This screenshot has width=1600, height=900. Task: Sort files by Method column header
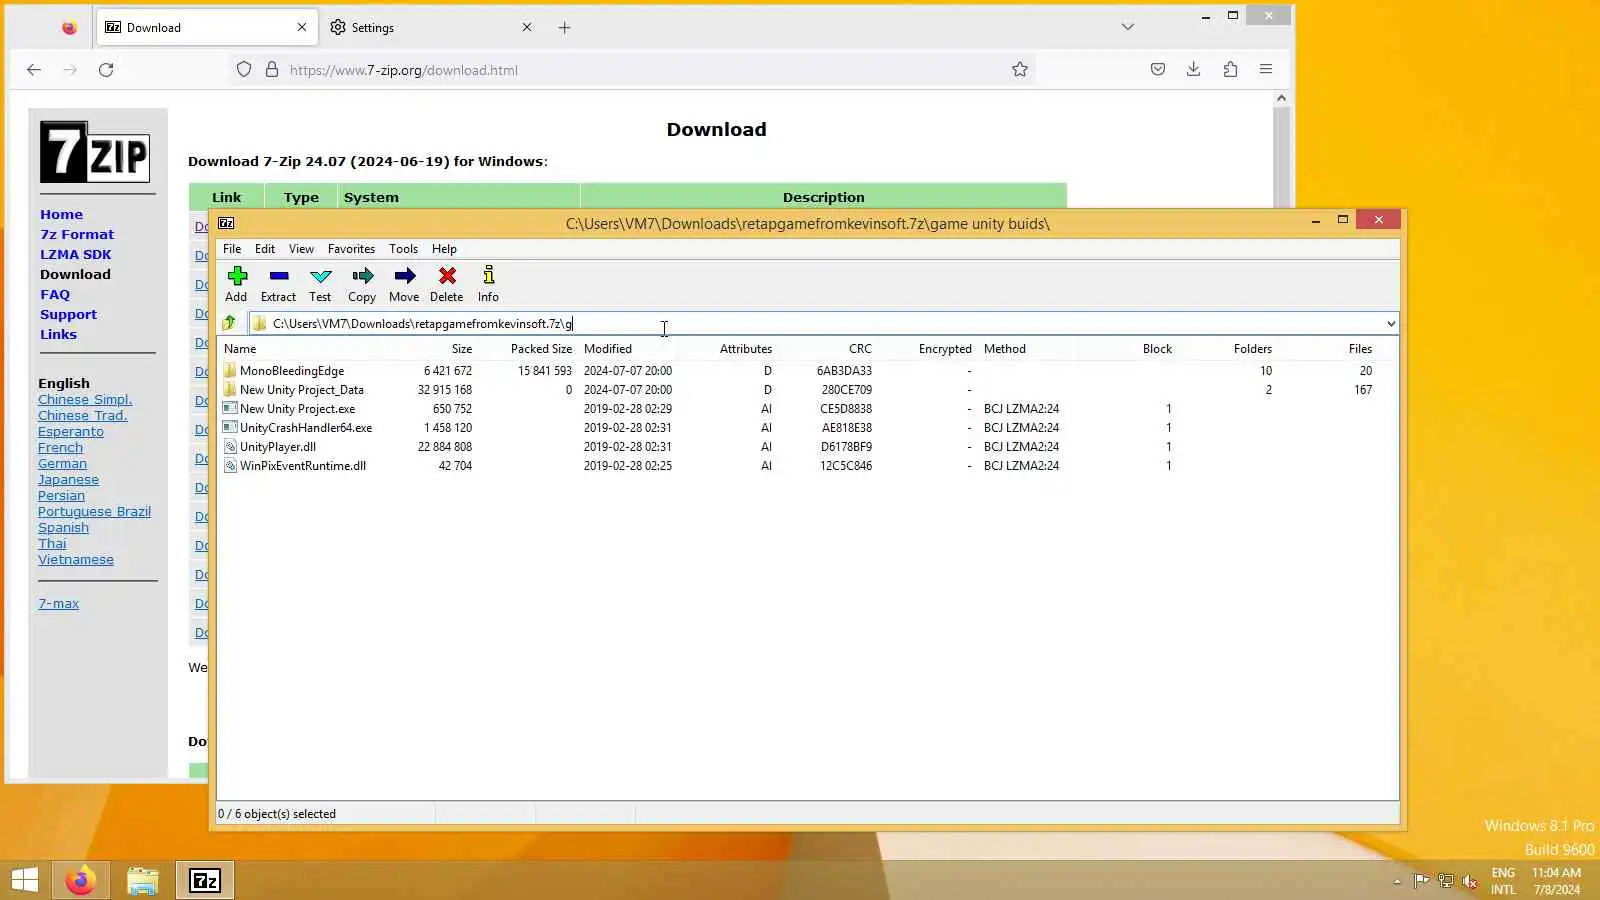[x=1005, y=349]
